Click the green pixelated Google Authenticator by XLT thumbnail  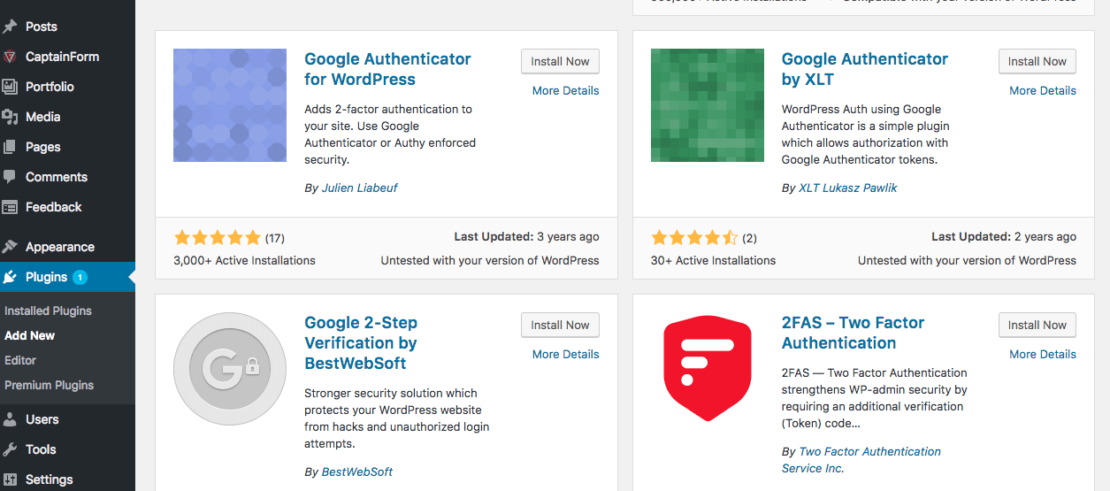tap(707, 105)
